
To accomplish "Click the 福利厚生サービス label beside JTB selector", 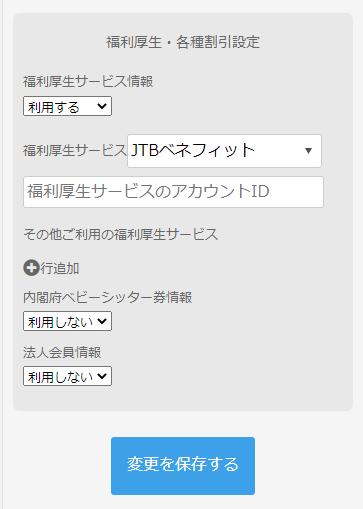I will click(75, 150).
